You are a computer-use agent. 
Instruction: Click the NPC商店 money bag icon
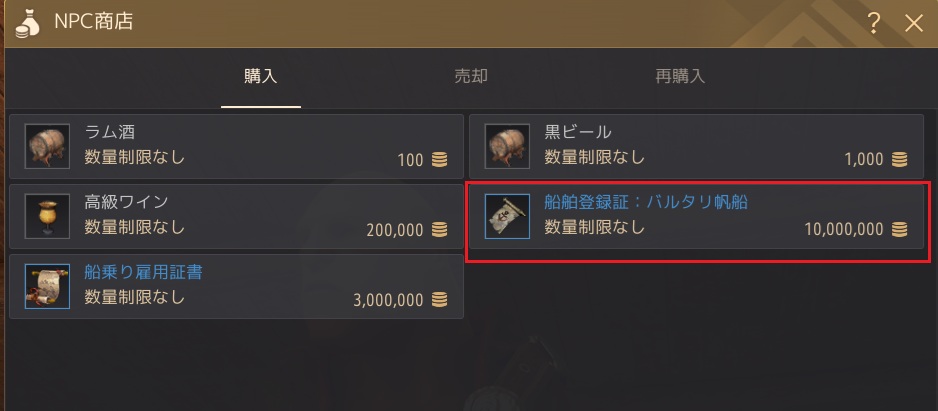27,24
